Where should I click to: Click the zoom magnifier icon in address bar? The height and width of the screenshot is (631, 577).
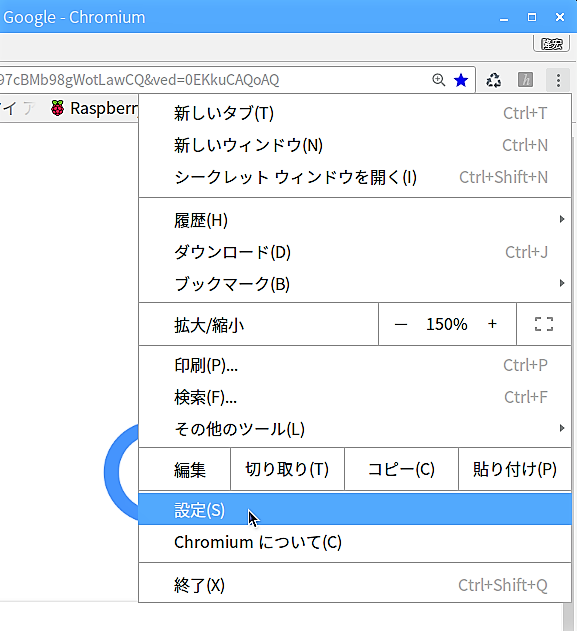tap(439, 80)
